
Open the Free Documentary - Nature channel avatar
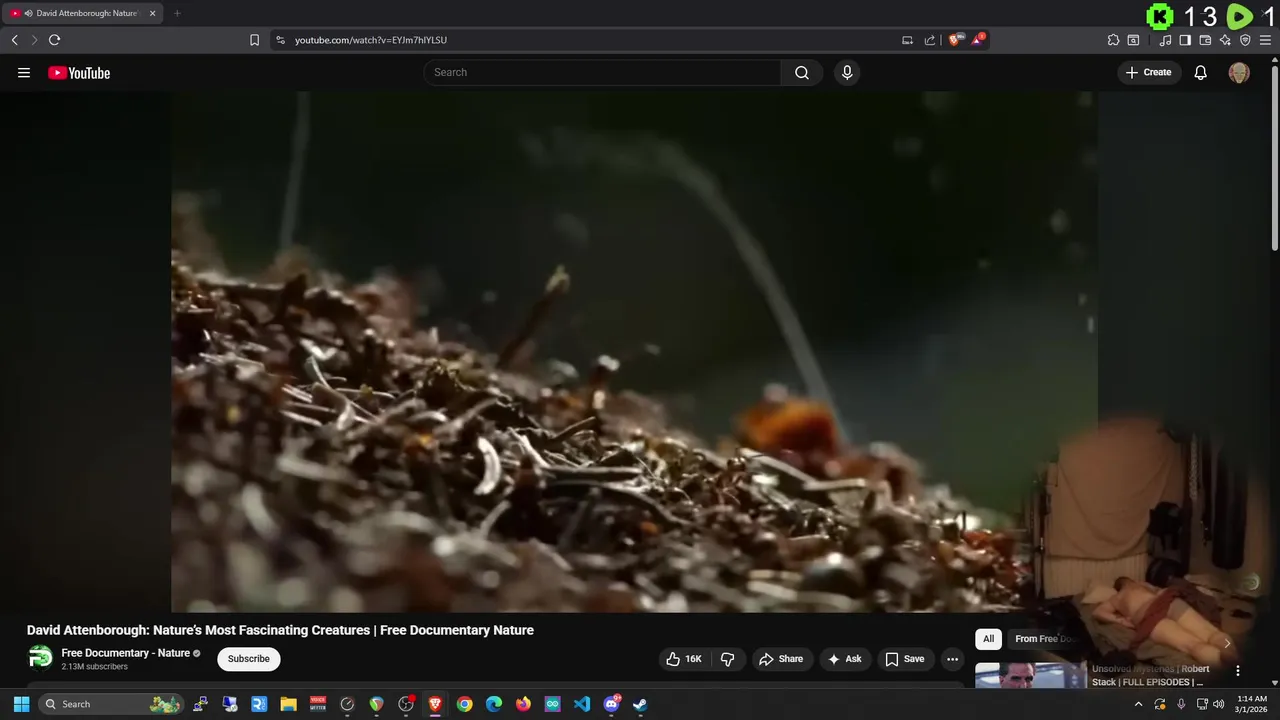click(40, 658)
